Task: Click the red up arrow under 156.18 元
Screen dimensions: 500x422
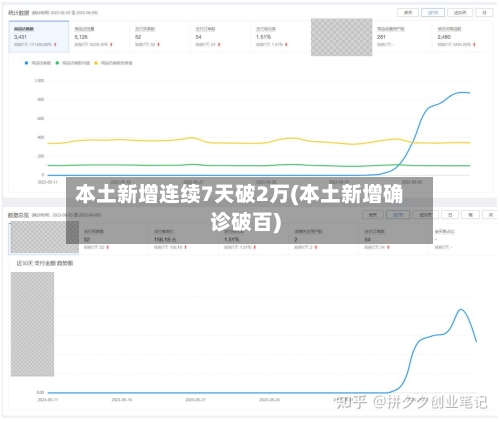Action: point(185,248)
